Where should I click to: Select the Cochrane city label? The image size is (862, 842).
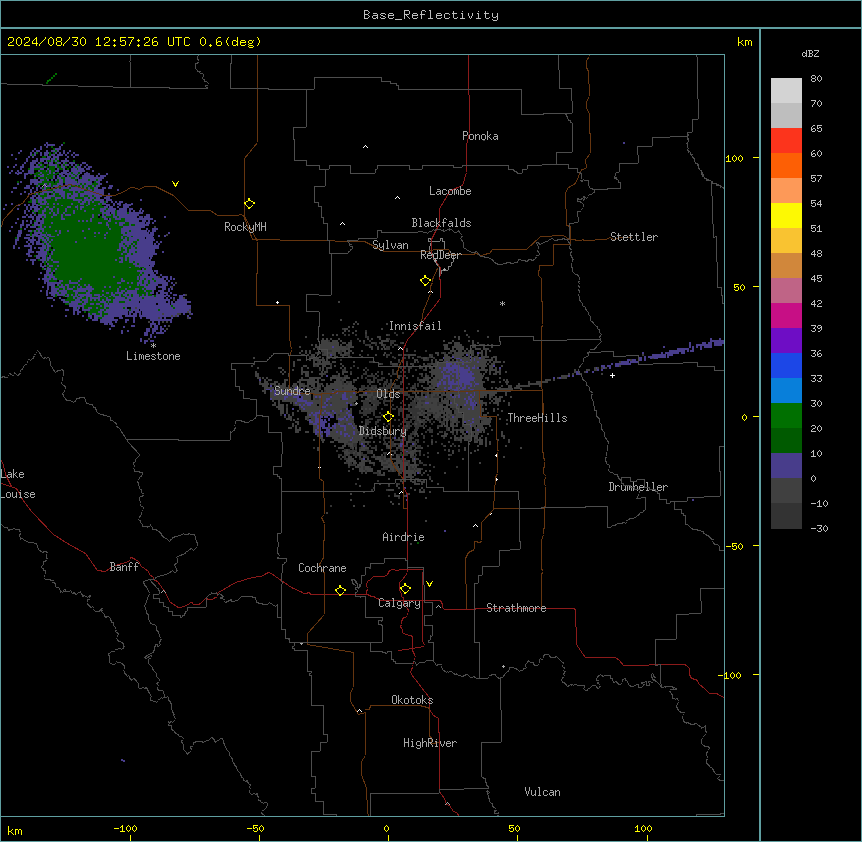[x=322, y=568]
